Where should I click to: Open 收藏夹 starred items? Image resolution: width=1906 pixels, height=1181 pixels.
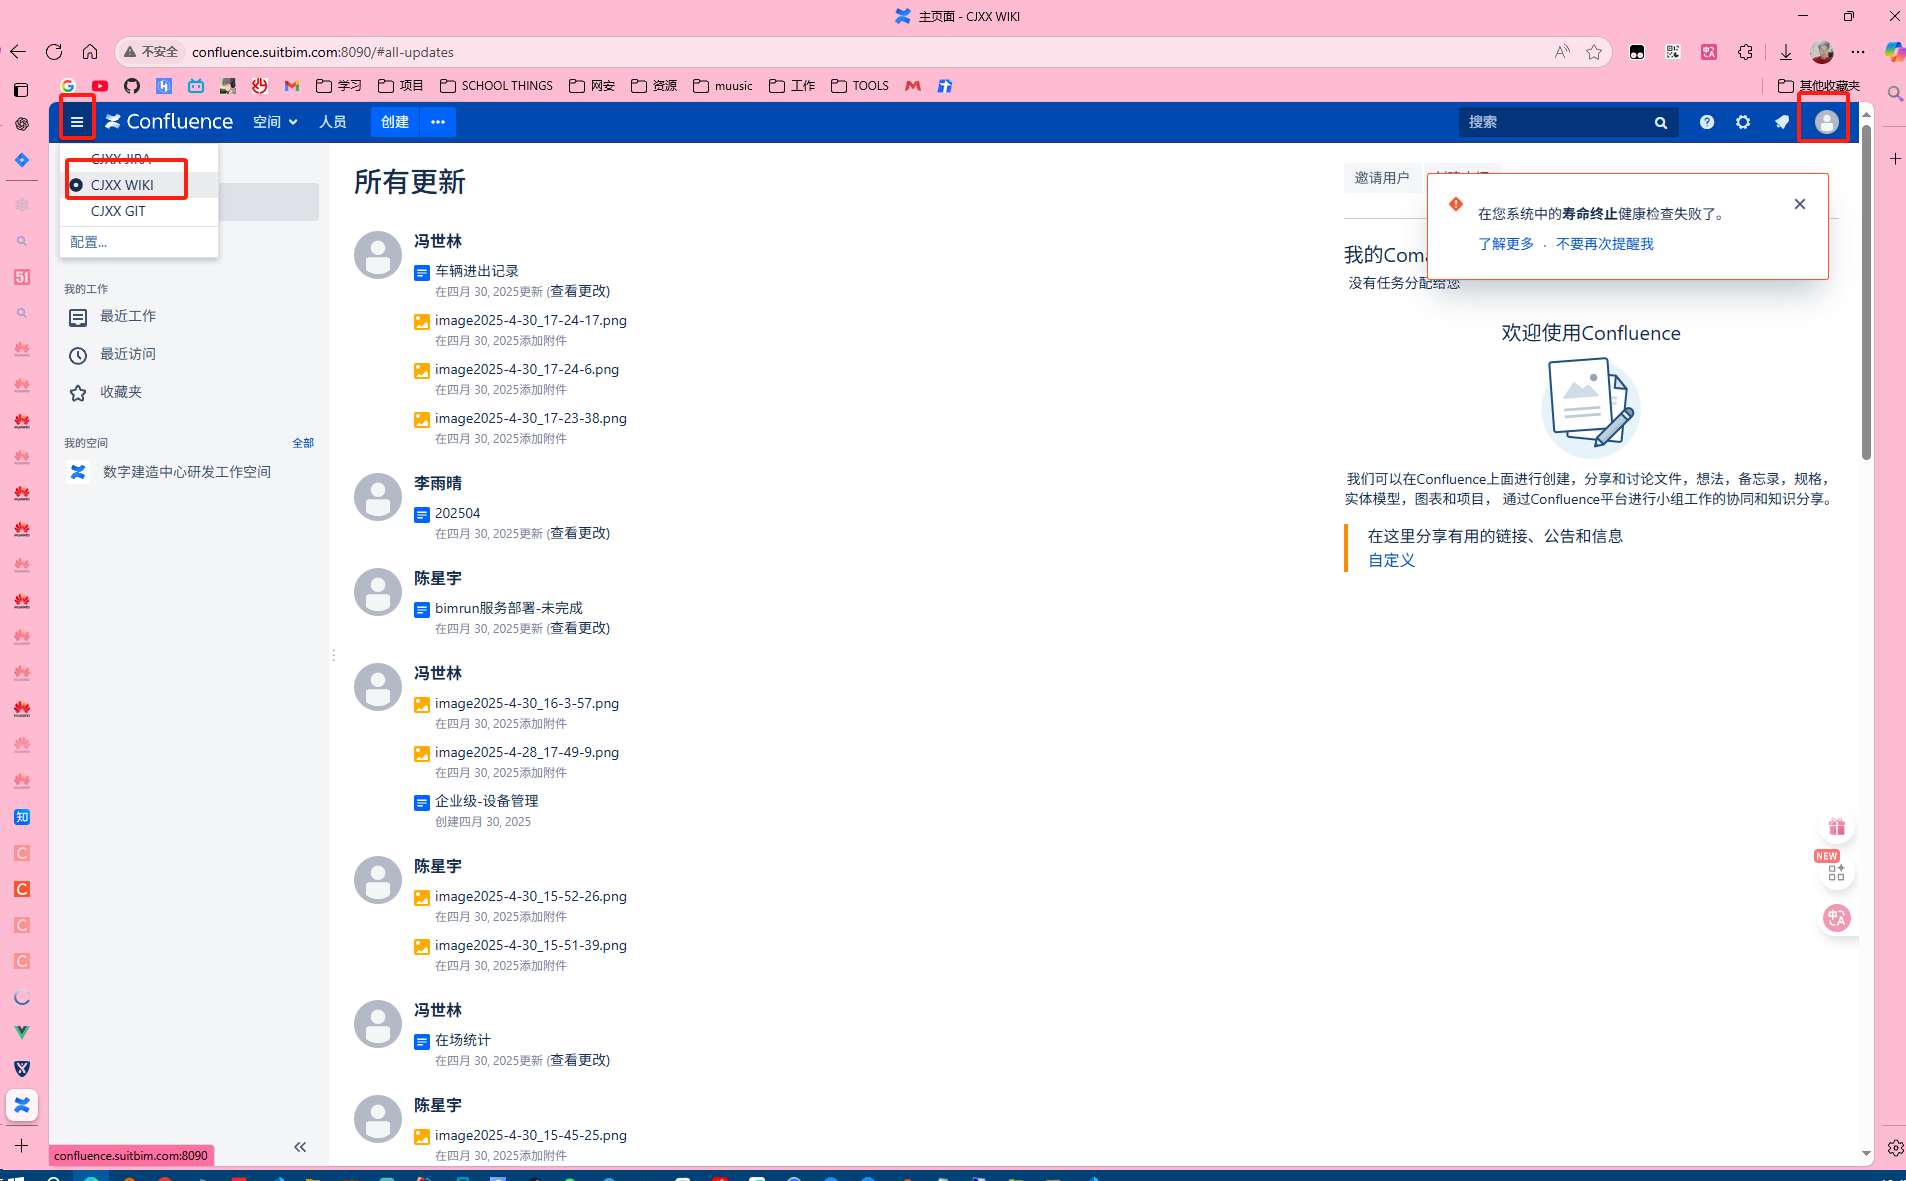[120, 392]
